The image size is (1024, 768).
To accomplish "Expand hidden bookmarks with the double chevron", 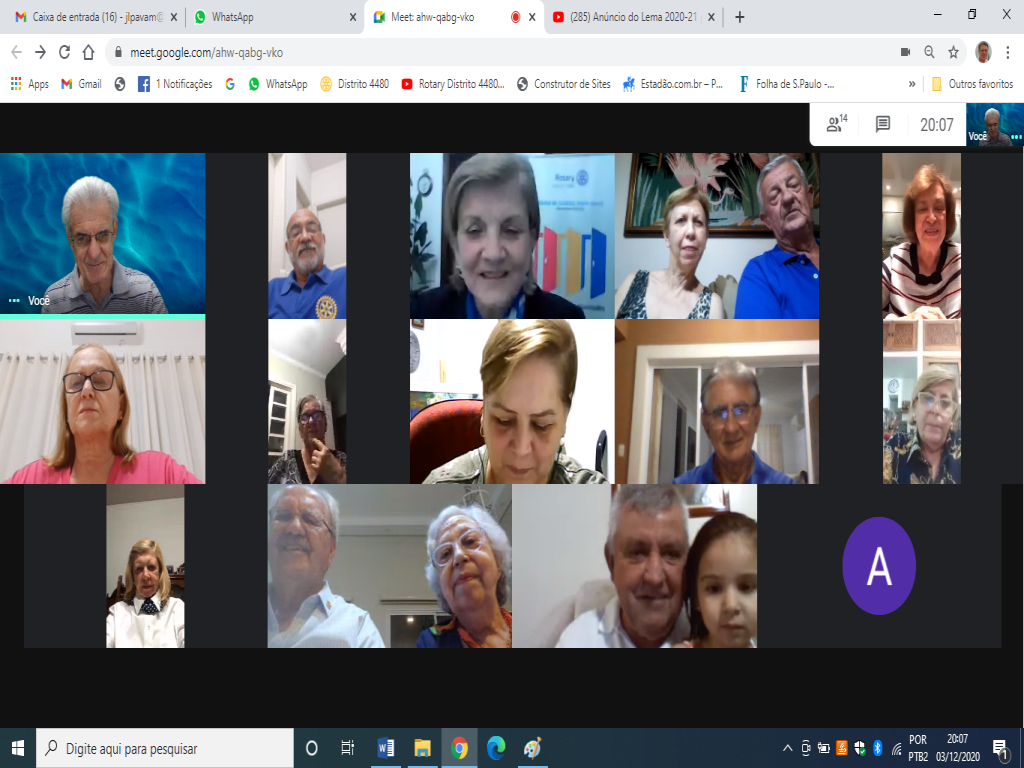I will tap(912, 84).
